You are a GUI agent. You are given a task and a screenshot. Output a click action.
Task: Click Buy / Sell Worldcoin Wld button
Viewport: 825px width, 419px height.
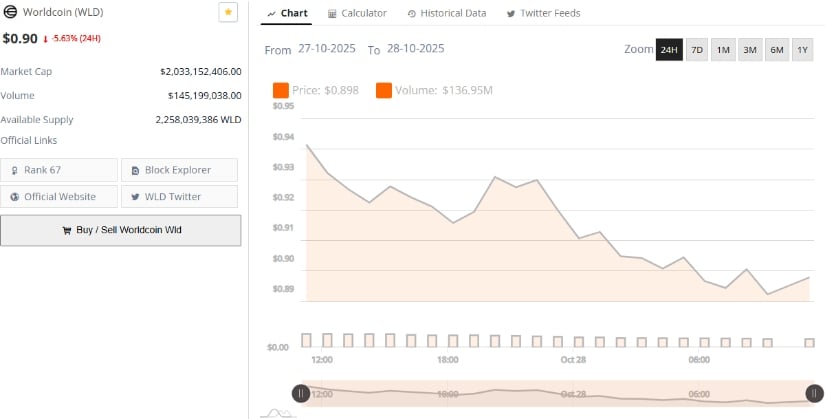tap(120, 230)
